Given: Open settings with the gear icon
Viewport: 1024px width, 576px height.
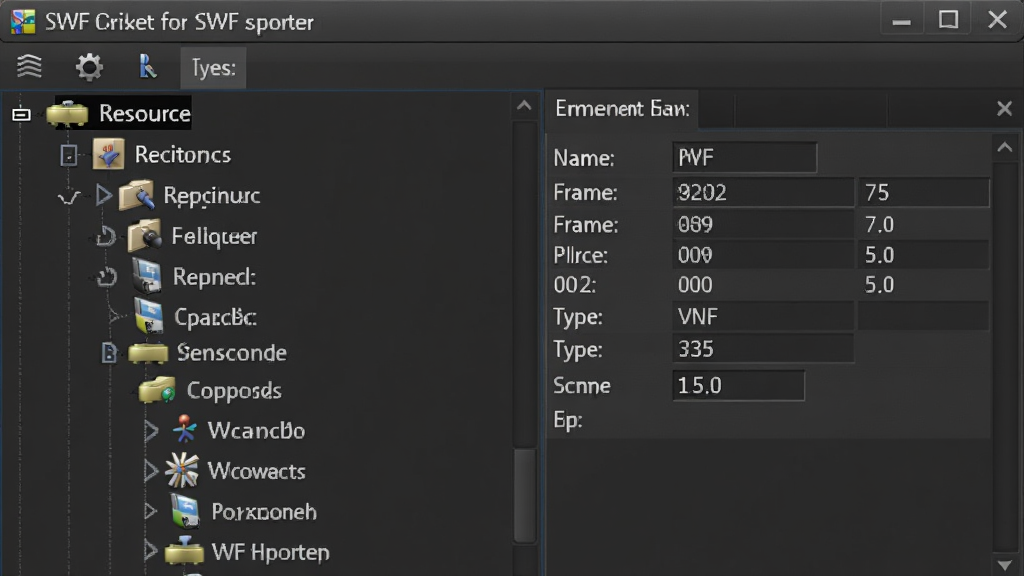Looking at the screenshot, I should [89, 67].
